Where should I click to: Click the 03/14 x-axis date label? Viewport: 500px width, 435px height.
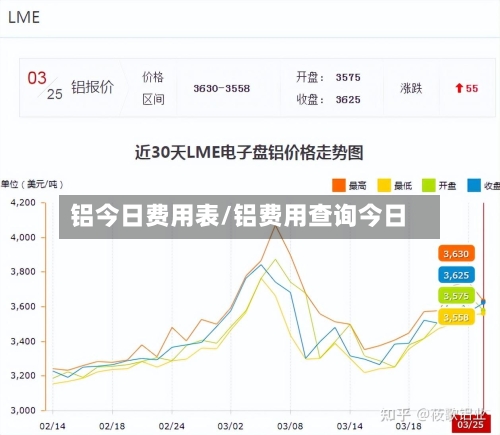(350, 426)
